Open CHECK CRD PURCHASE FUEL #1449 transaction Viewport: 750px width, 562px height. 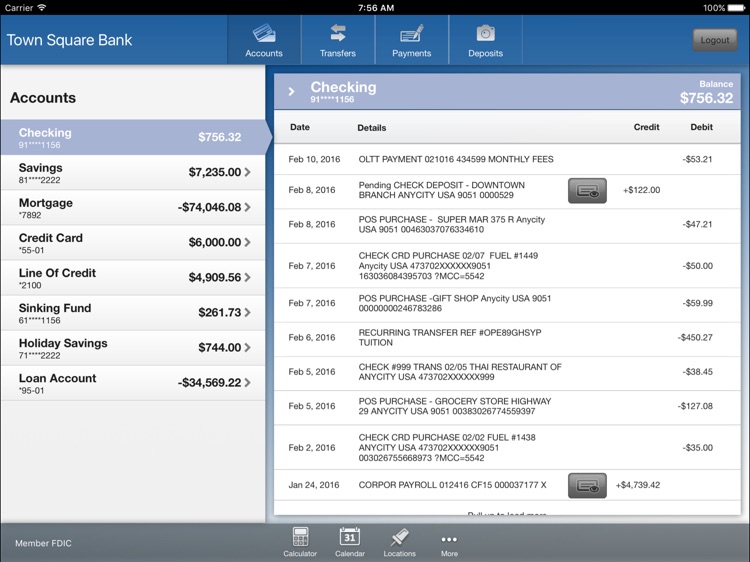point(507,265)
